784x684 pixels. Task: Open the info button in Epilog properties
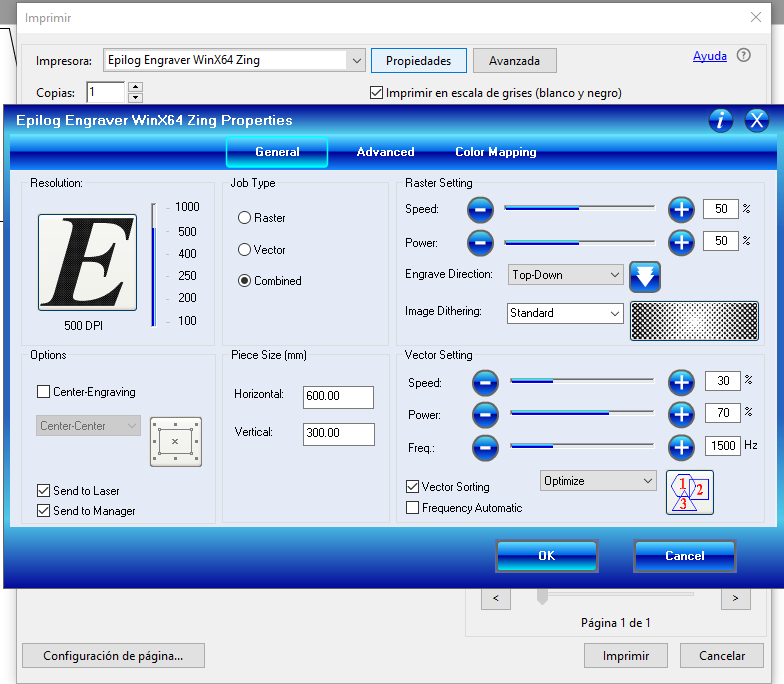[720, 120]
